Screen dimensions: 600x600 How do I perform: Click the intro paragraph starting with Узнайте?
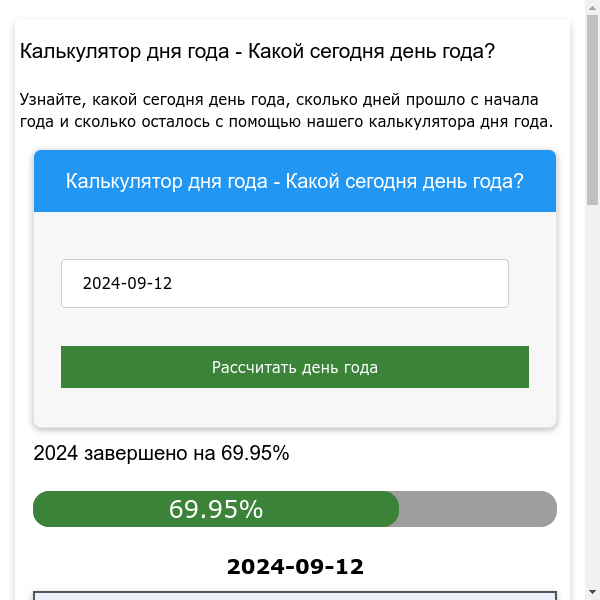285,111
